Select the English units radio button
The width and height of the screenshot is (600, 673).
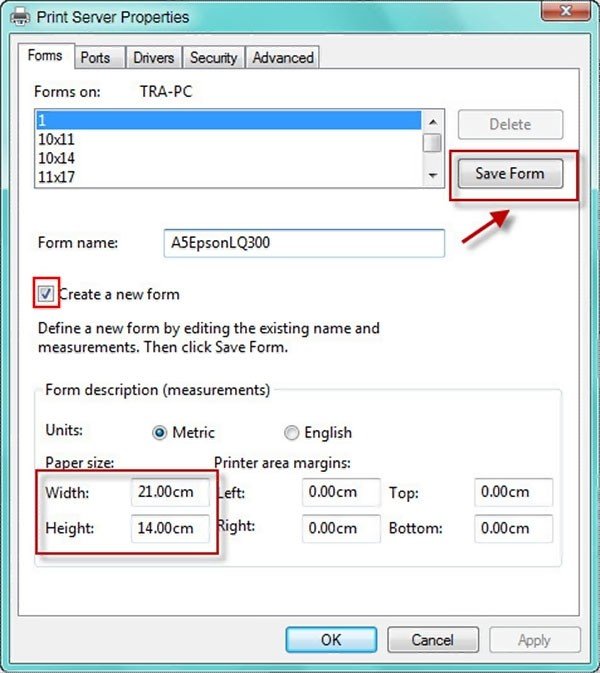[291, 433]
